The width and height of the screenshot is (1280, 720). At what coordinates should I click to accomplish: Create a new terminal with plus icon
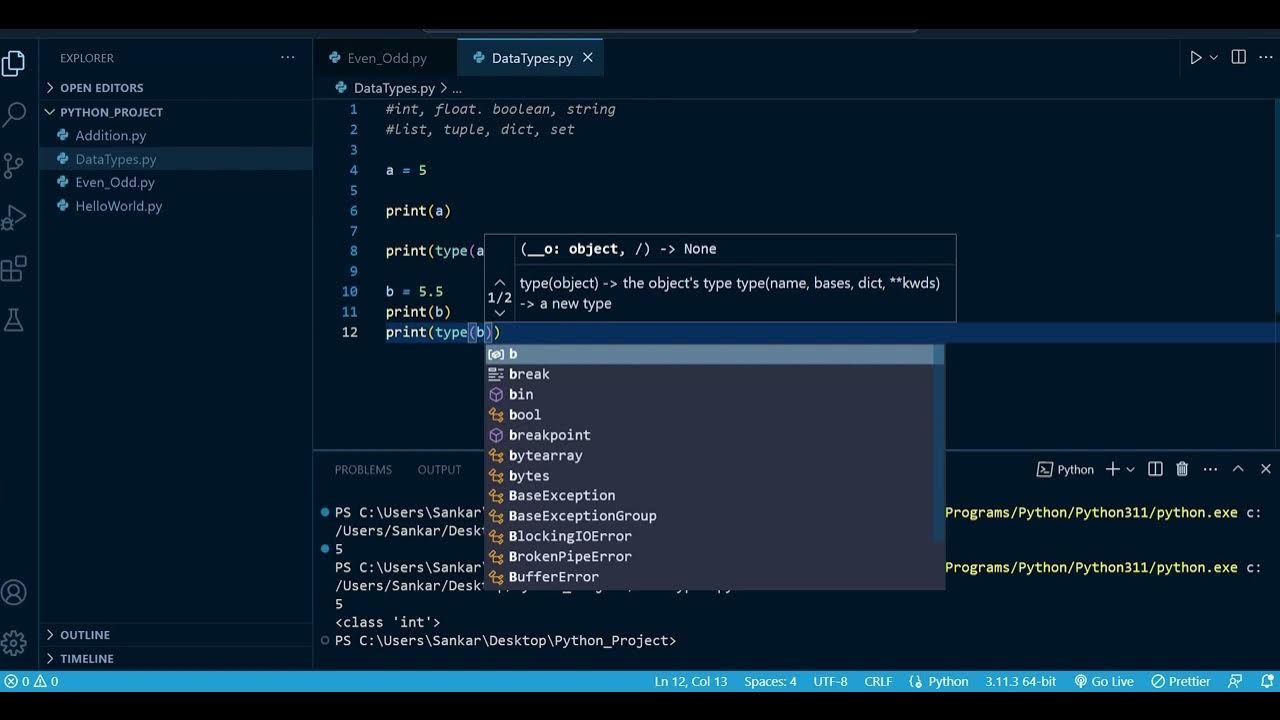click(x=1112, y=469)
